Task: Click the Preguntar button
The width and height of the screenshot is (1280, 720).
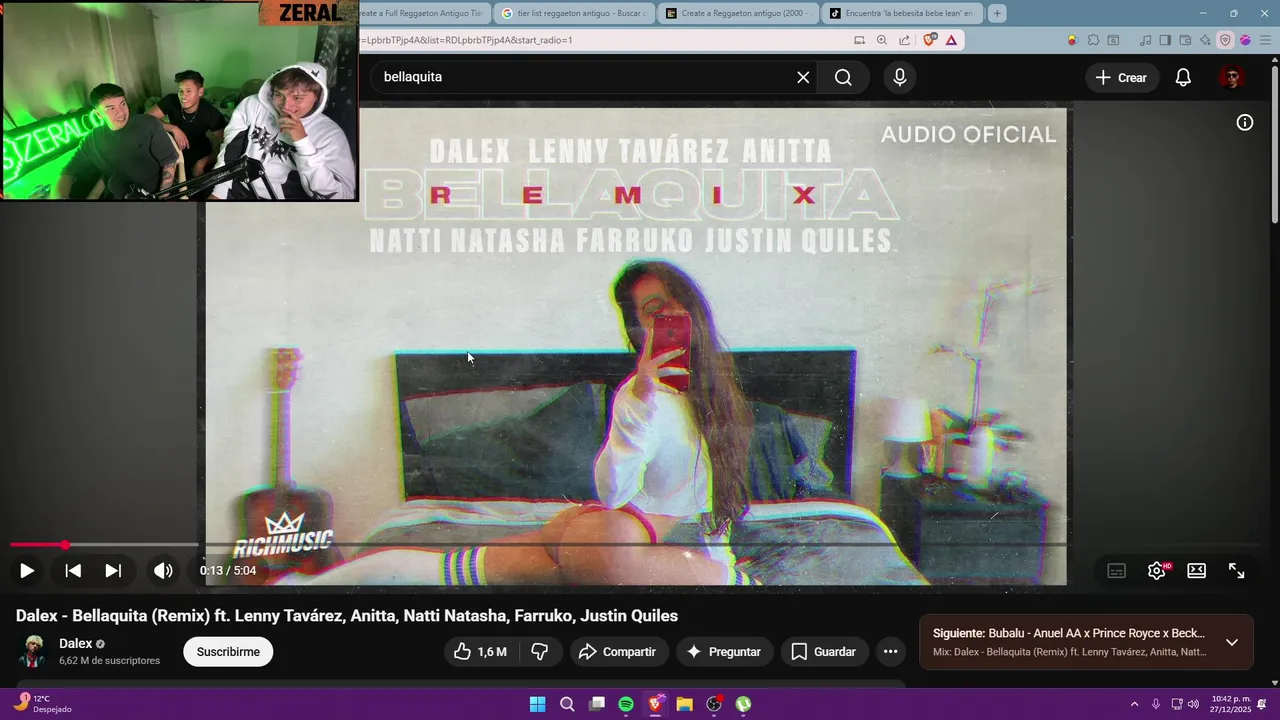Action: (724, 652)
